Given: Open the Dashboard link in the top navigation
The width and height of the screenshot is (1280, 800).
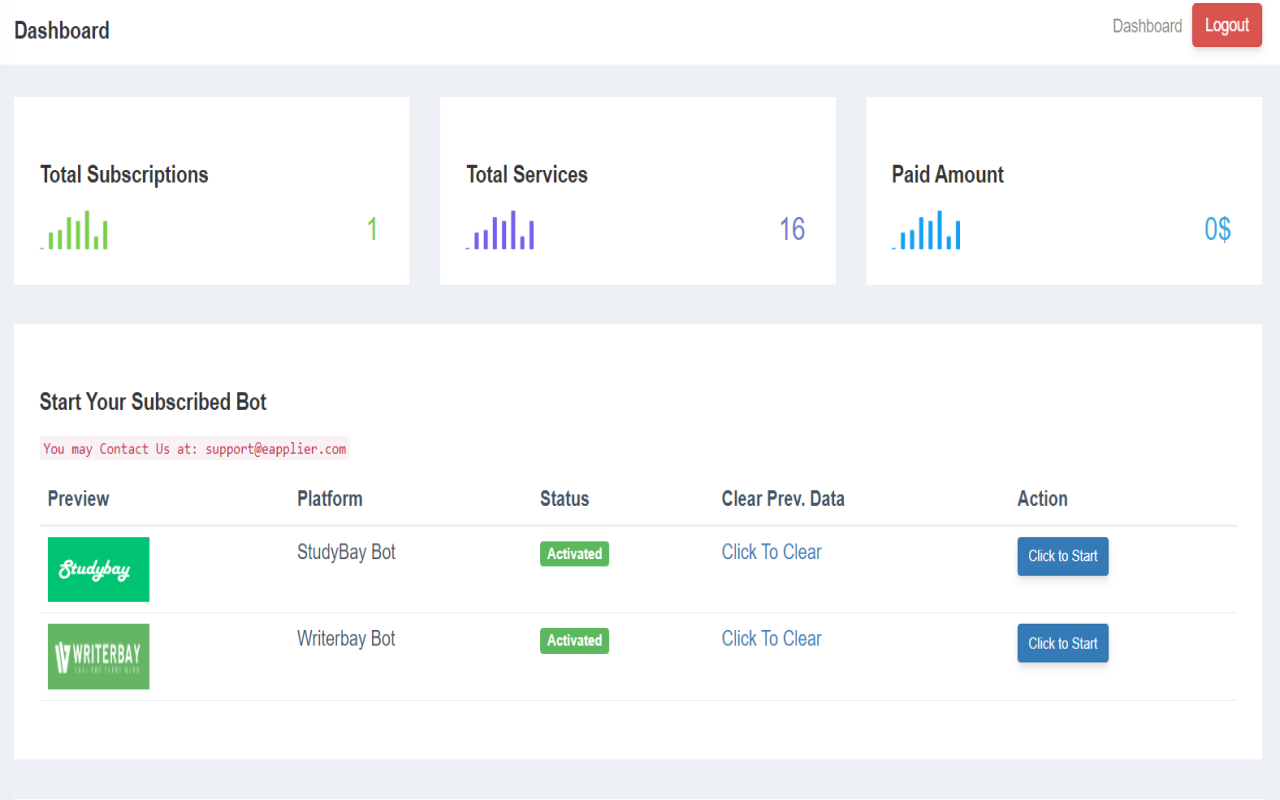Looking at the screenshot, I should pyautogui.click(x=1147, y=26).
